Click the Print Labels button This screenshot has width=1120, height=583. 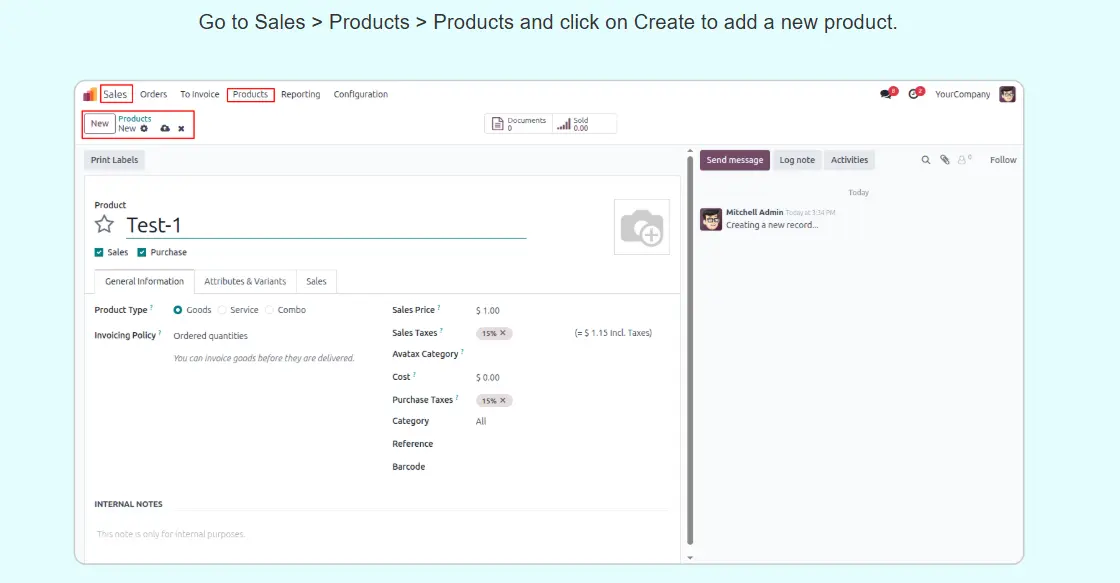point(114,160)
